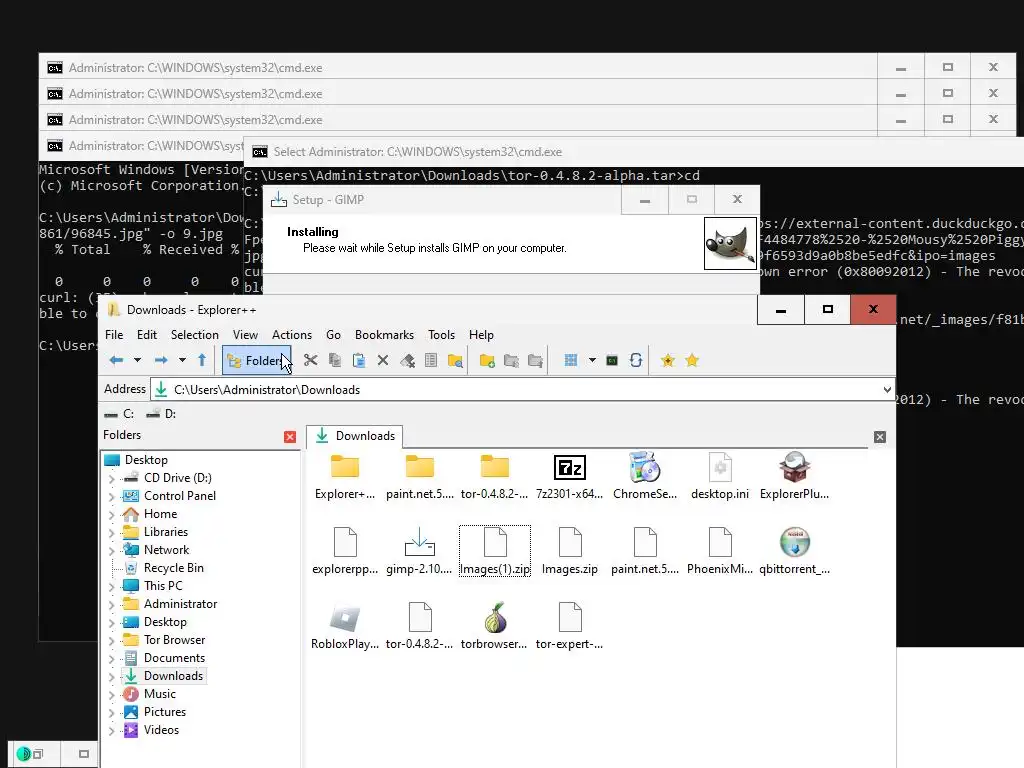Click the Views grid icon
Screen dimensions: 1024x768
571,360
